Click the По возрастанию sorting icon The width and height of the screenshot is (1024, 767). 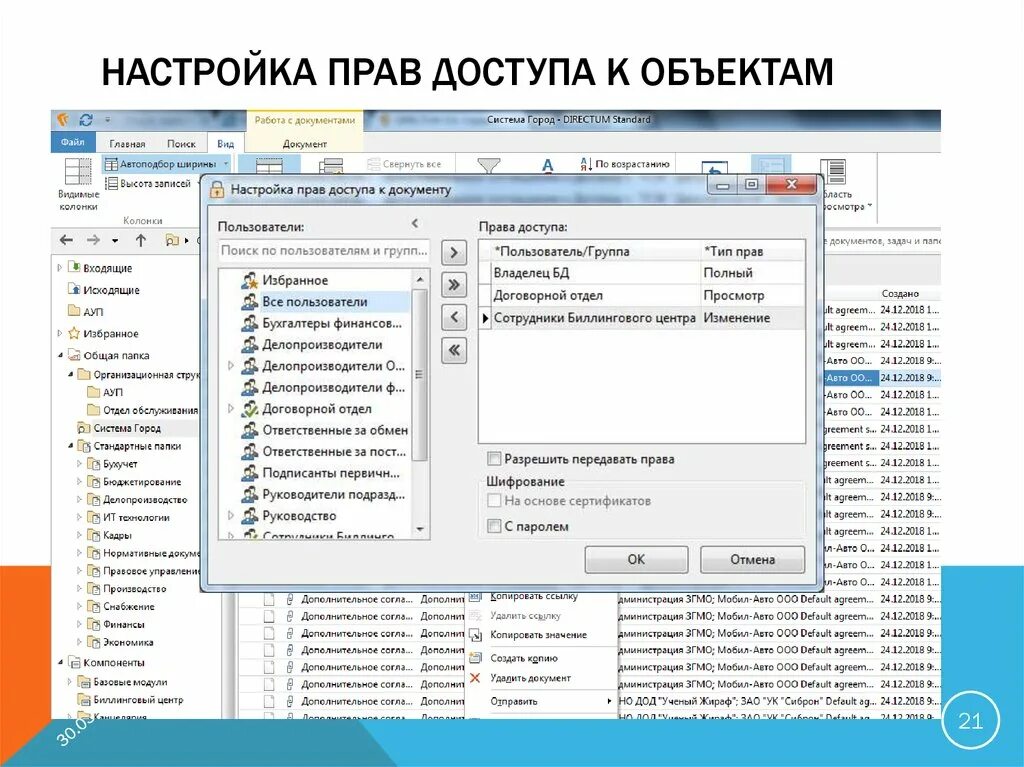click(588, 161)
